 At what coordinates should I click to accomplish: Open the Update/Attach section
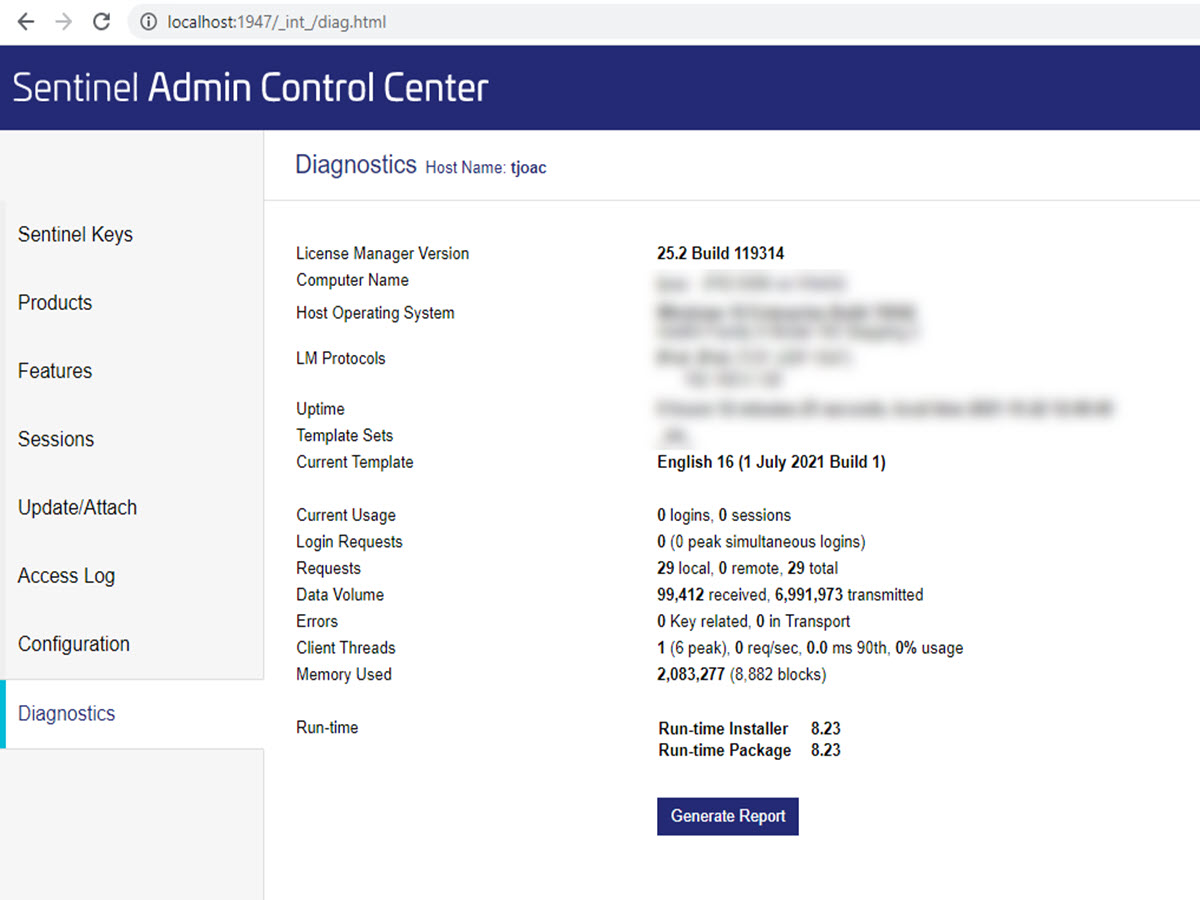click(77, 507)
